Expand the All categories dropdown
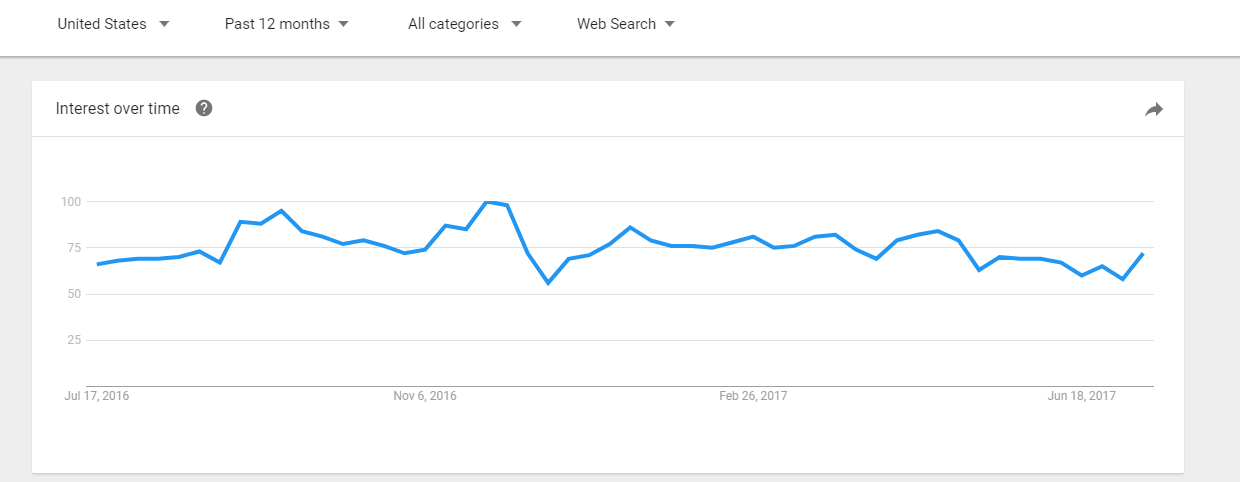The height and width of the screenshot is (482, 1240). click(465, 24)
